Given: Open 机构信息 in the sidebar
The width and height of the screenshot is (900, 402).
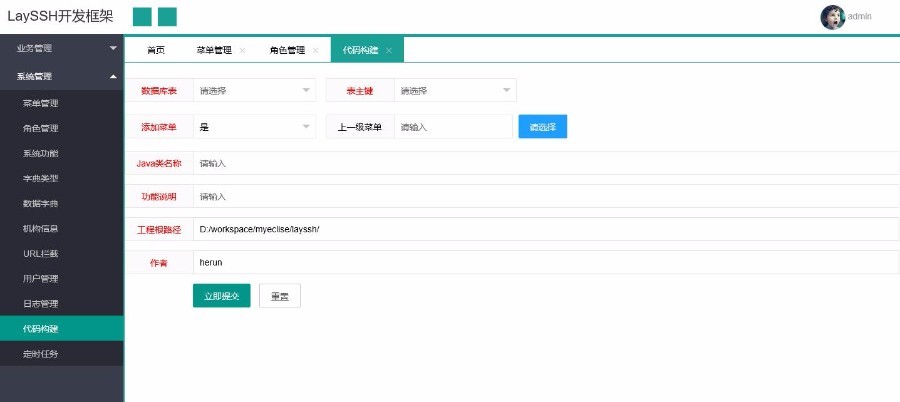Looking at the screenshot, I should [x=61, y=229].
